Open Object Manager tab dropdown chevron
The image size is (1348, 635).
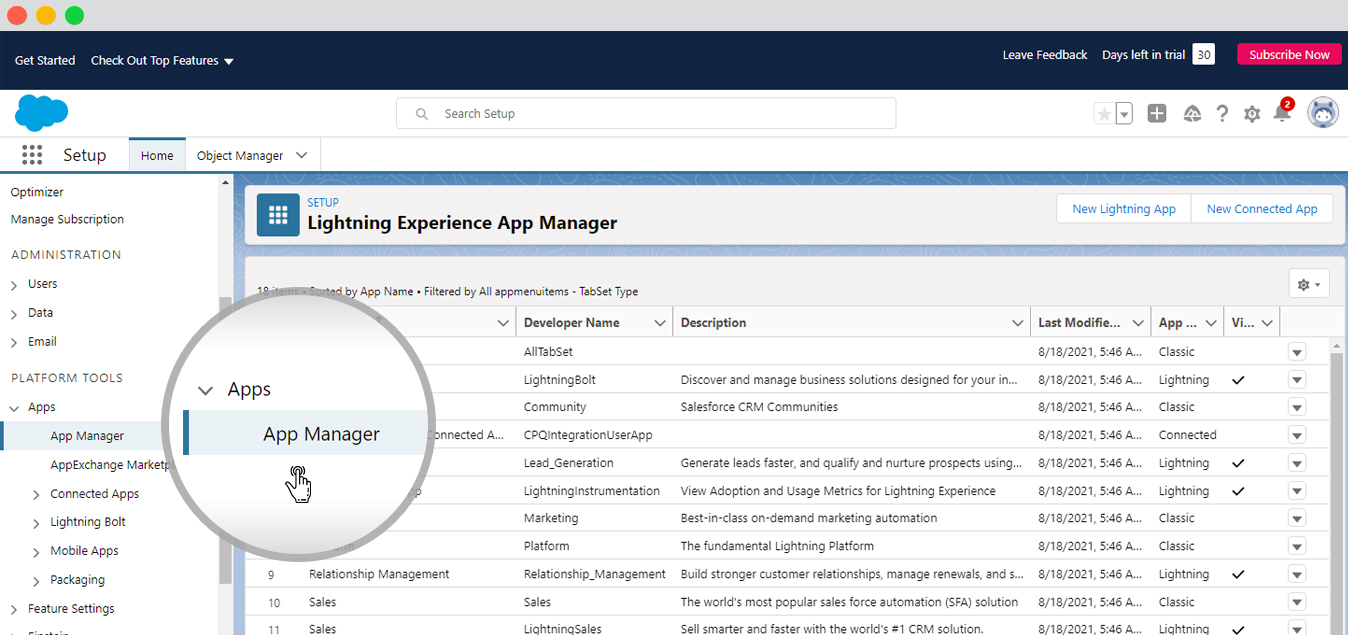pos(302,155)
